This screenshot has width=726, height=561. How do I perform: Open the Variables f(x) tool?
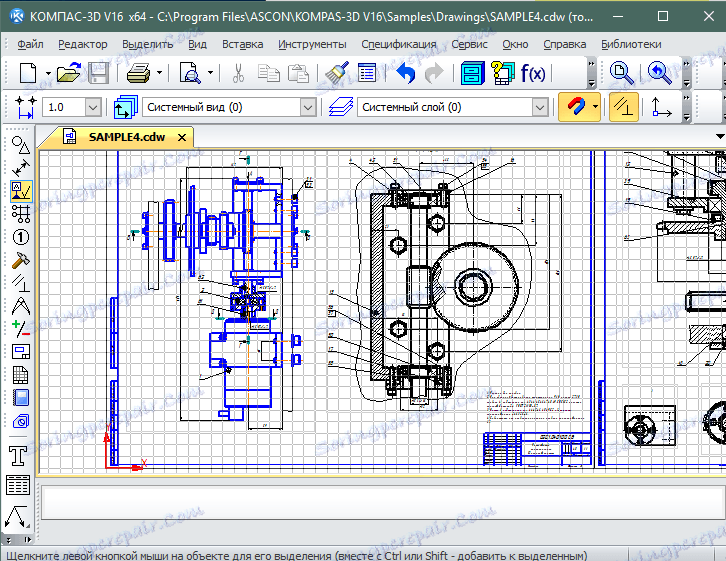pyautogui.click(x=534, y=73)
